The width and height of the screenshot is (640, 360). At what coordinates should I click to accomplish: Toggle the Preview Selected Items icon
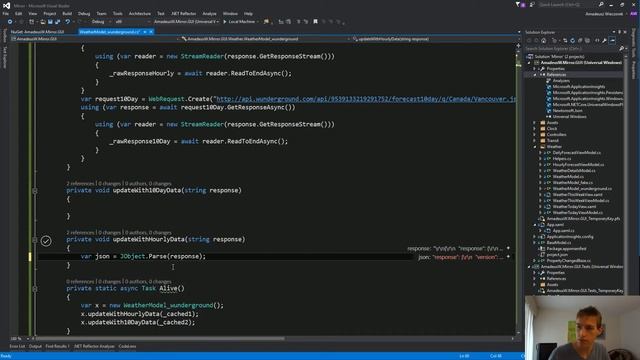pos(612,40)
